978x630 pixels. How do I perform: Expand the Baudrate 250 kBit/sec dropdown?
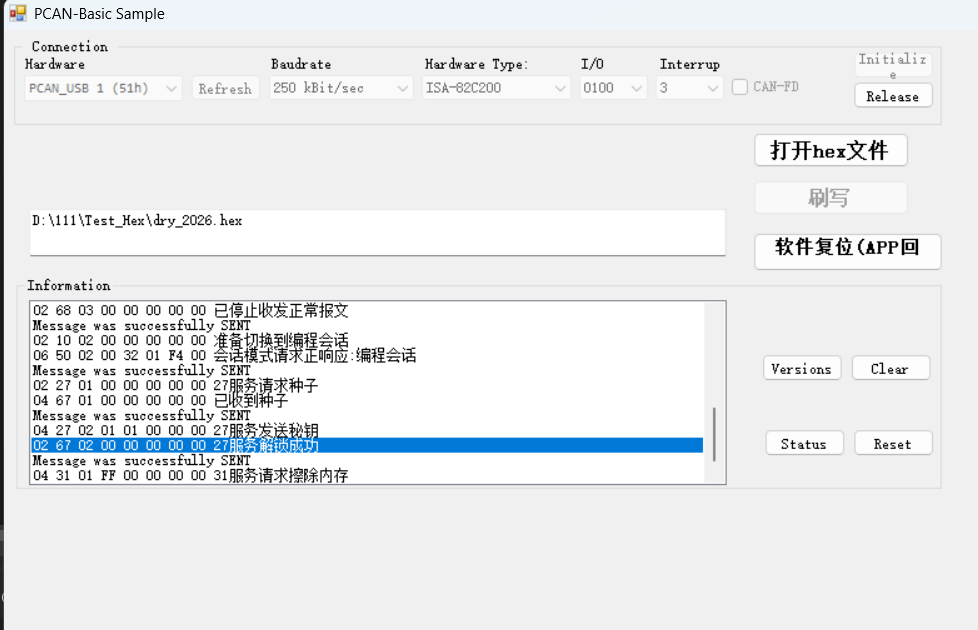340,88
